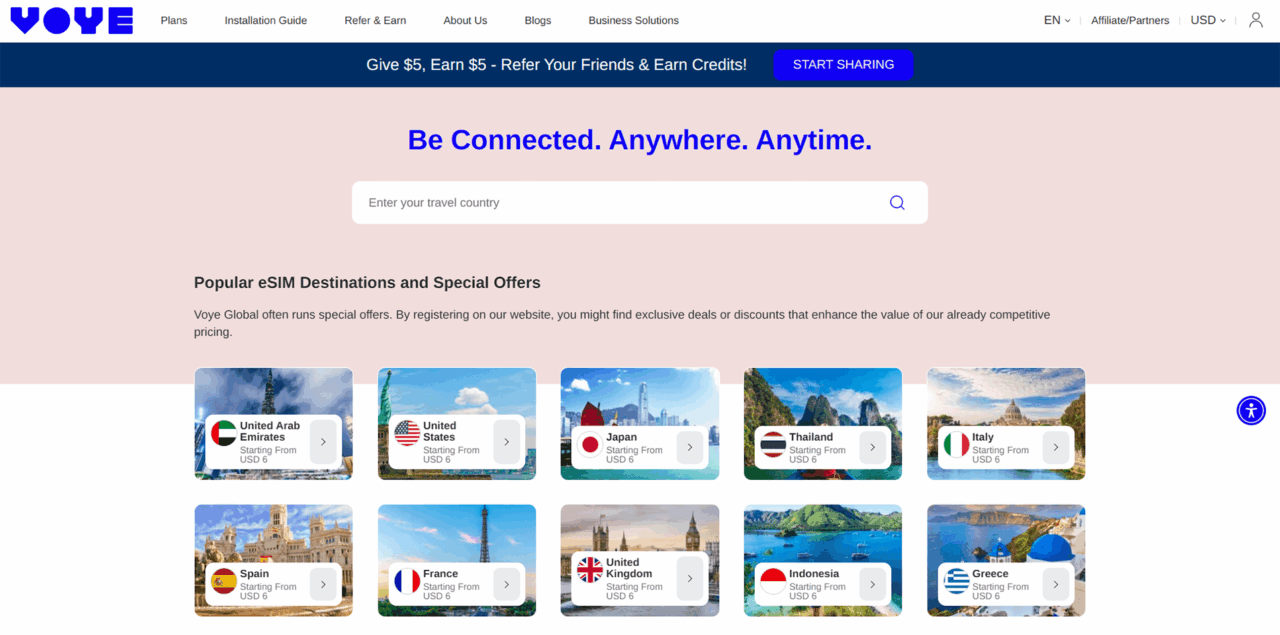Click the arrow on France card
The height and width of the screenshot is (635, 1280).
pos(506,584)
